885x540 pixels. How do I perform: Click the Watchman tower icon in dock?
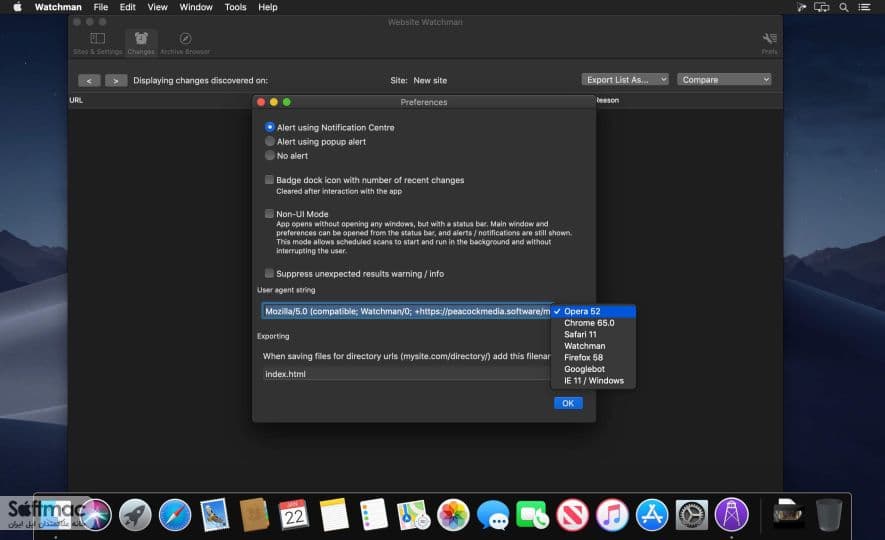click(x=731, y=515)
